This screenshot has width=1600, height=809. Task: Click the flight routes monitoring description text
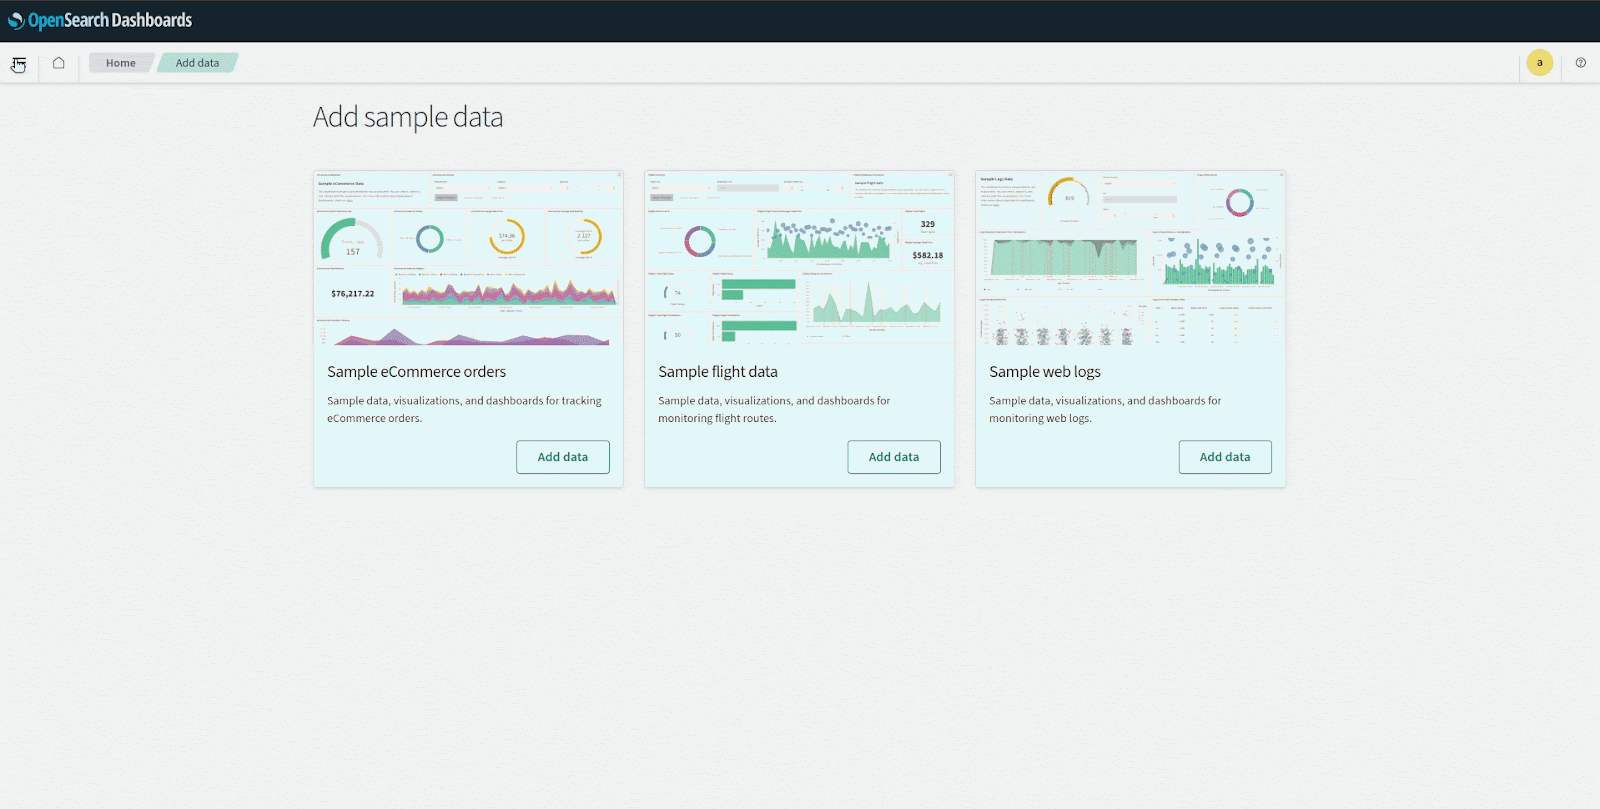pos(774,410)
